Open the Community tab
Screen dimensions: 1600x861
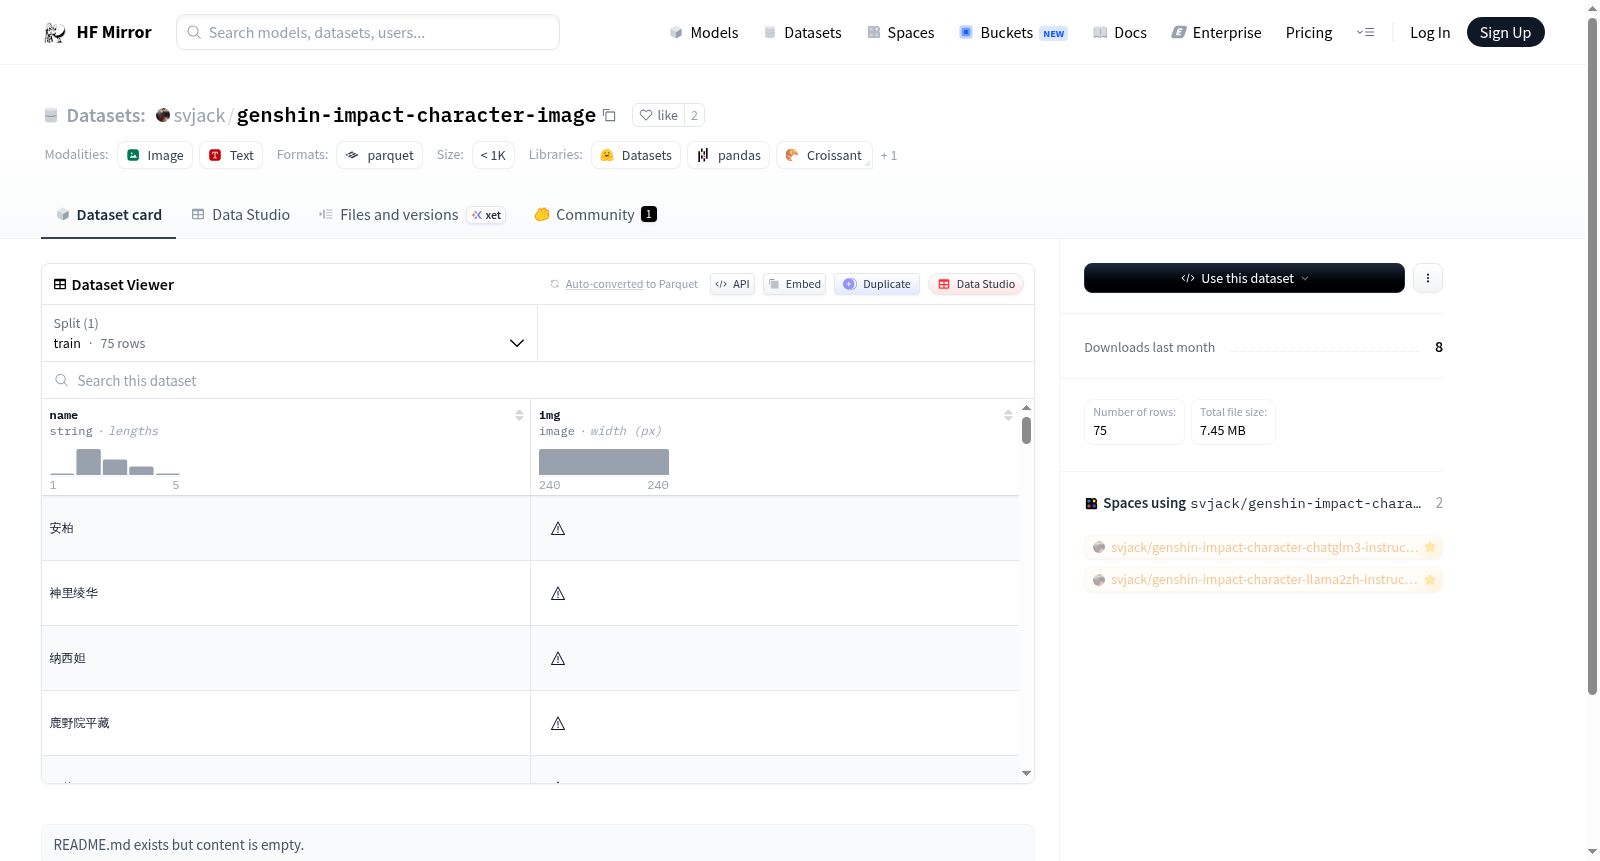click(x=596, y=215)
